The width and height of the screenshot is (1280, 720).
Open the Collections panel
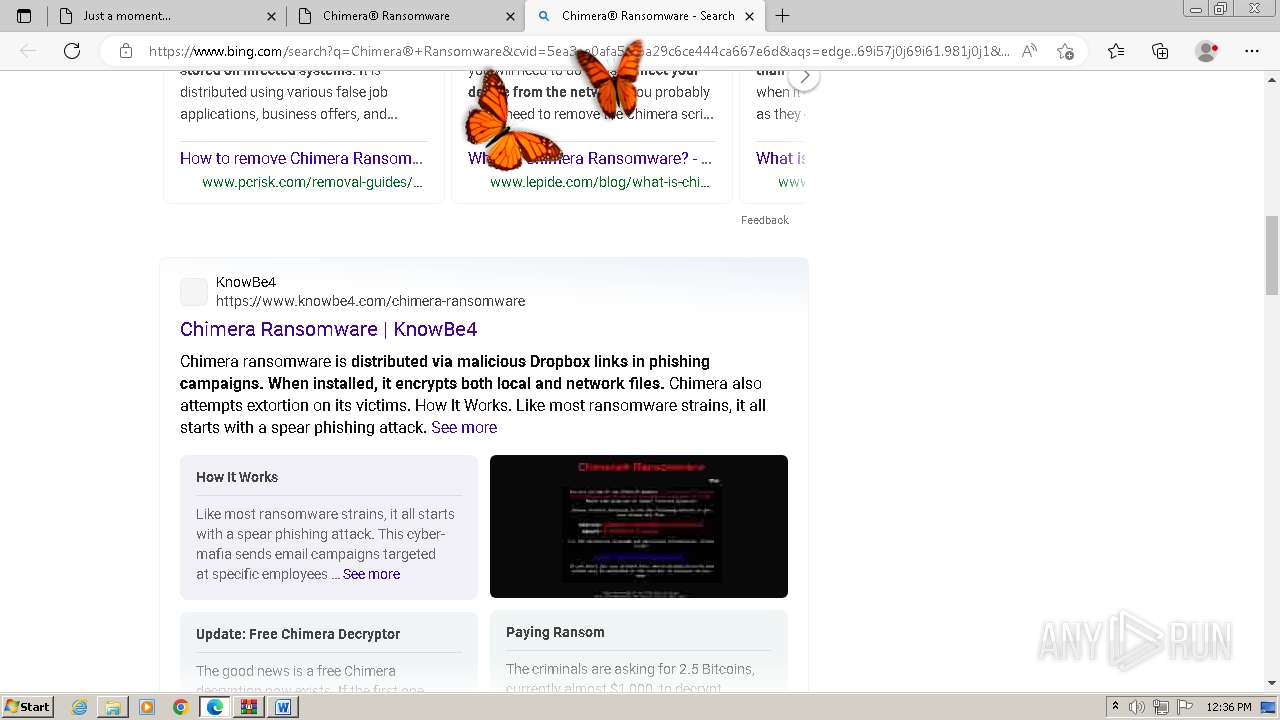coord(1160,51)
